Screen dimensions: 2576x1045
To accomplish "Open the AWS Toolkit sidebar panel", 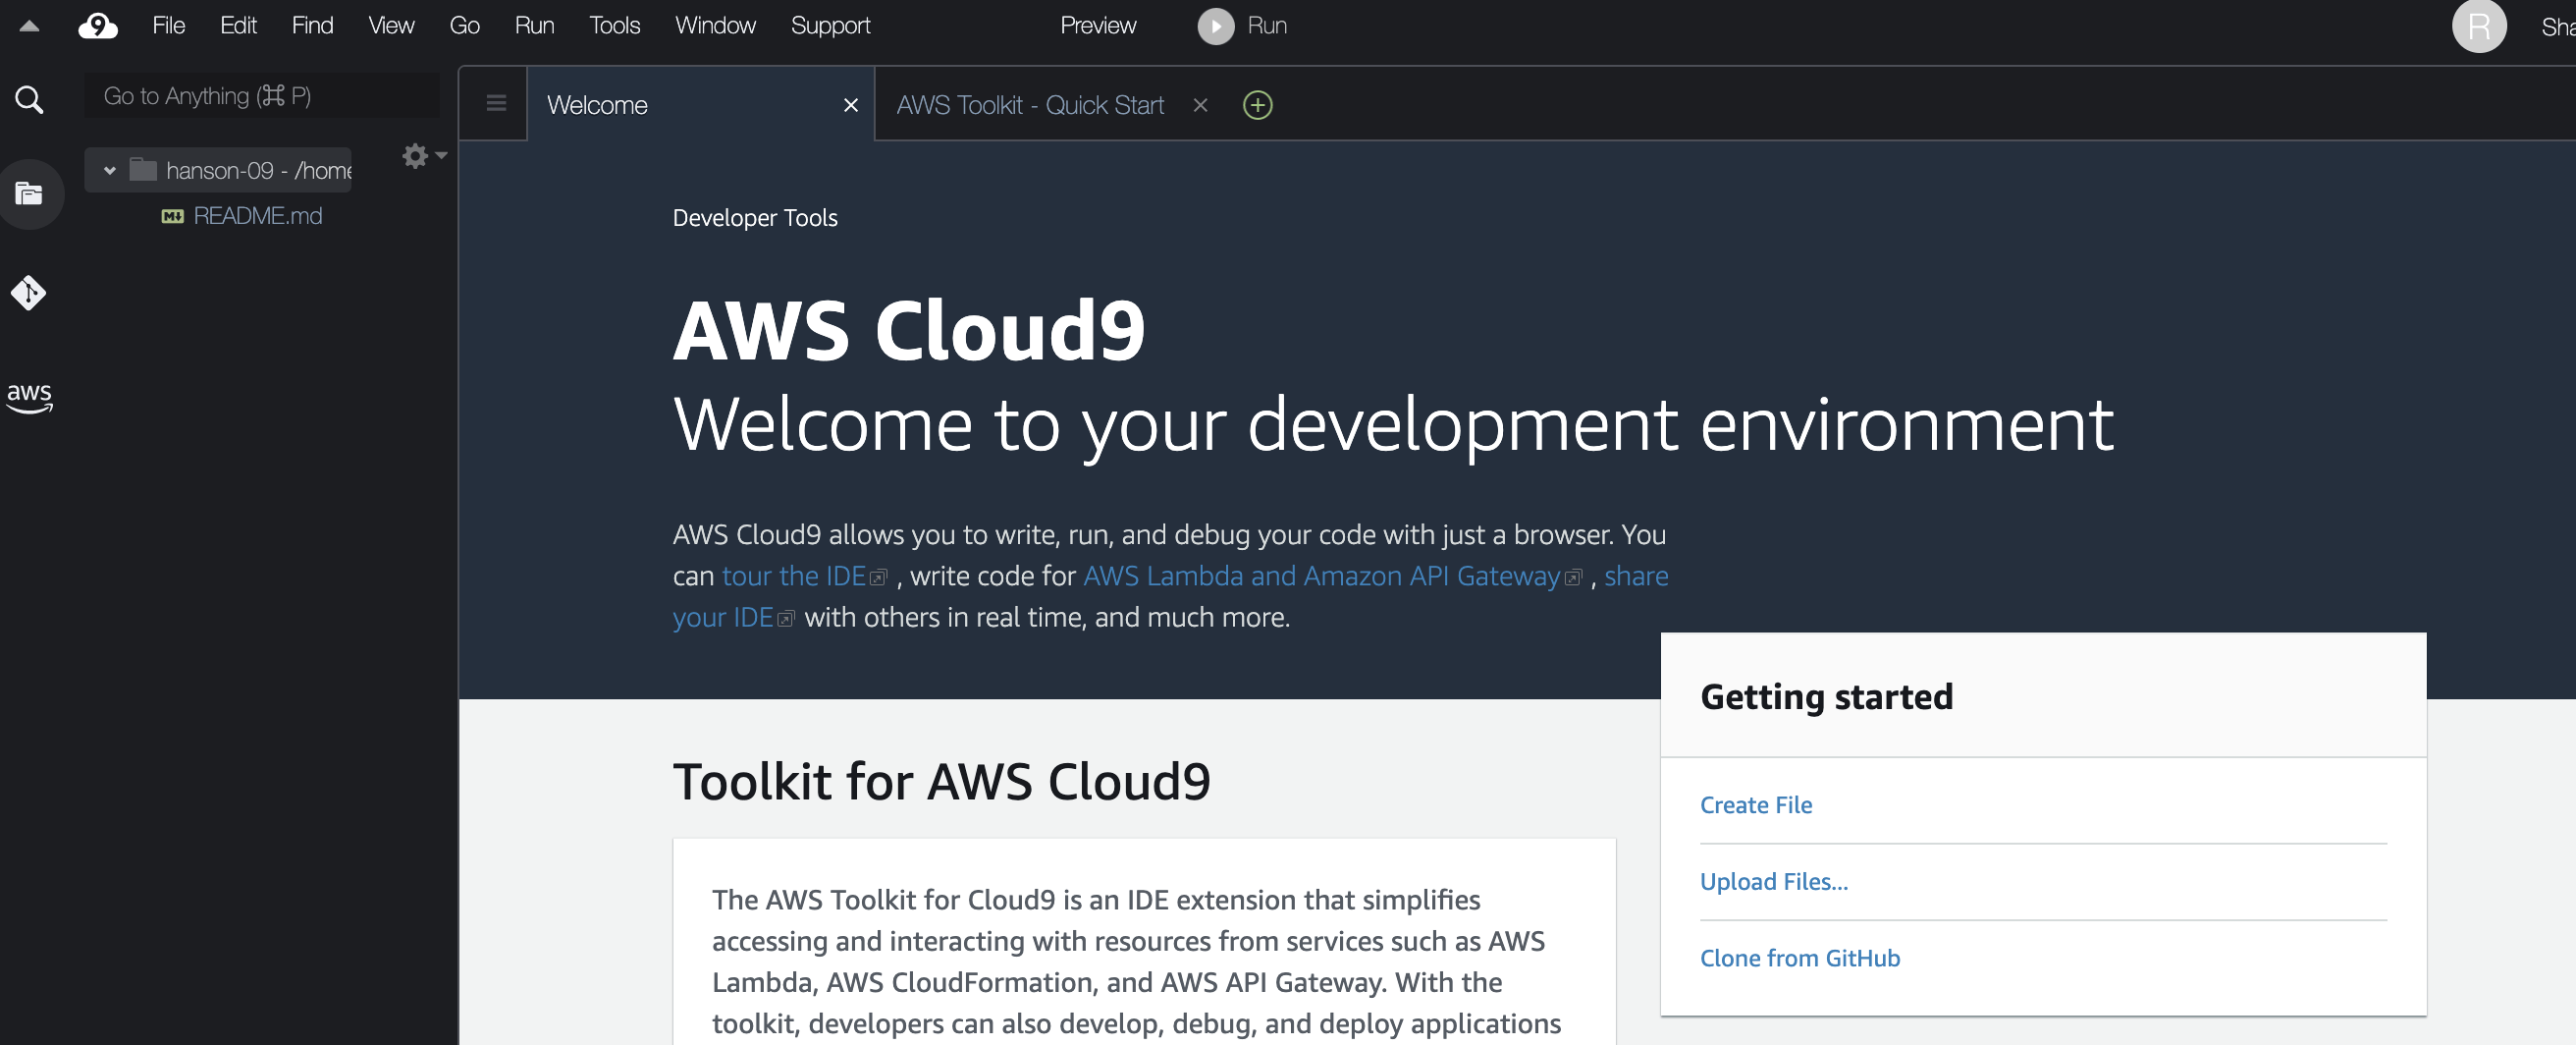I will coord(30,397).
